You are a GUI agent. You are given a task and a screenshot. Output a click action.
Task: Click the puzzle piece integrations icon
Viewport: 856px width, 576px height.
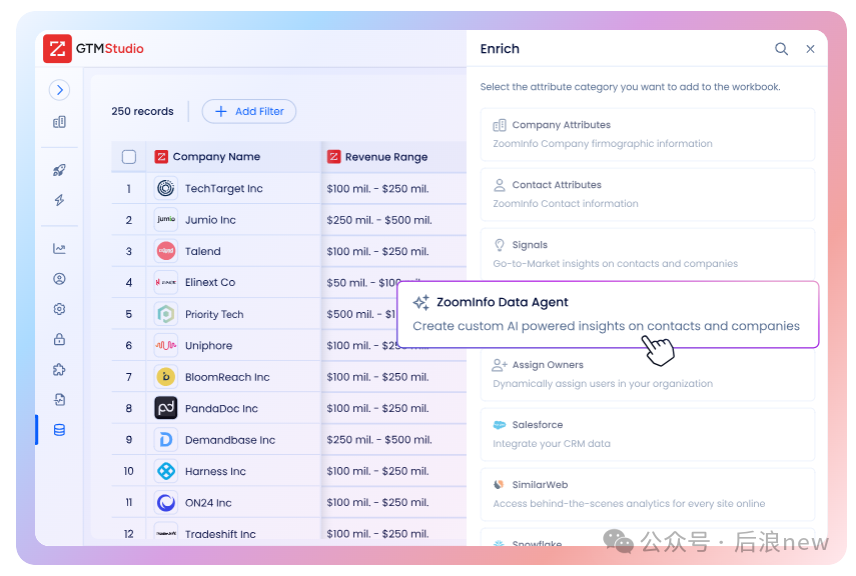60,370
